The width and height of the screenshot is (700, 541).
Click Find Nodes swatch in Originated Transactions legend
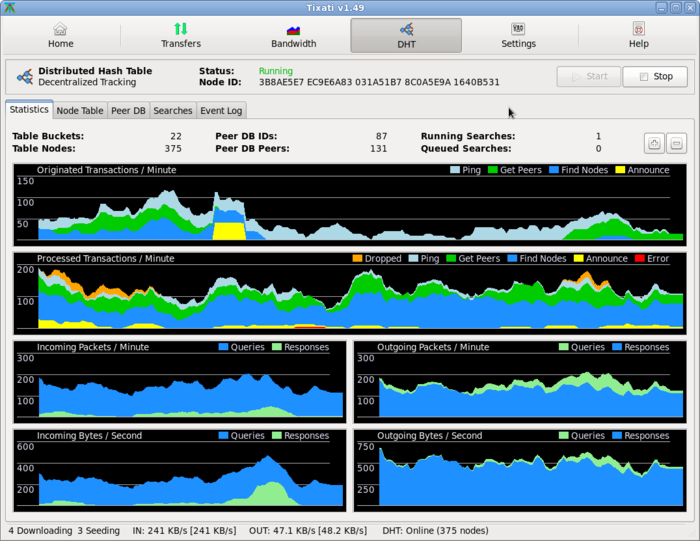(x=554, y=170)
